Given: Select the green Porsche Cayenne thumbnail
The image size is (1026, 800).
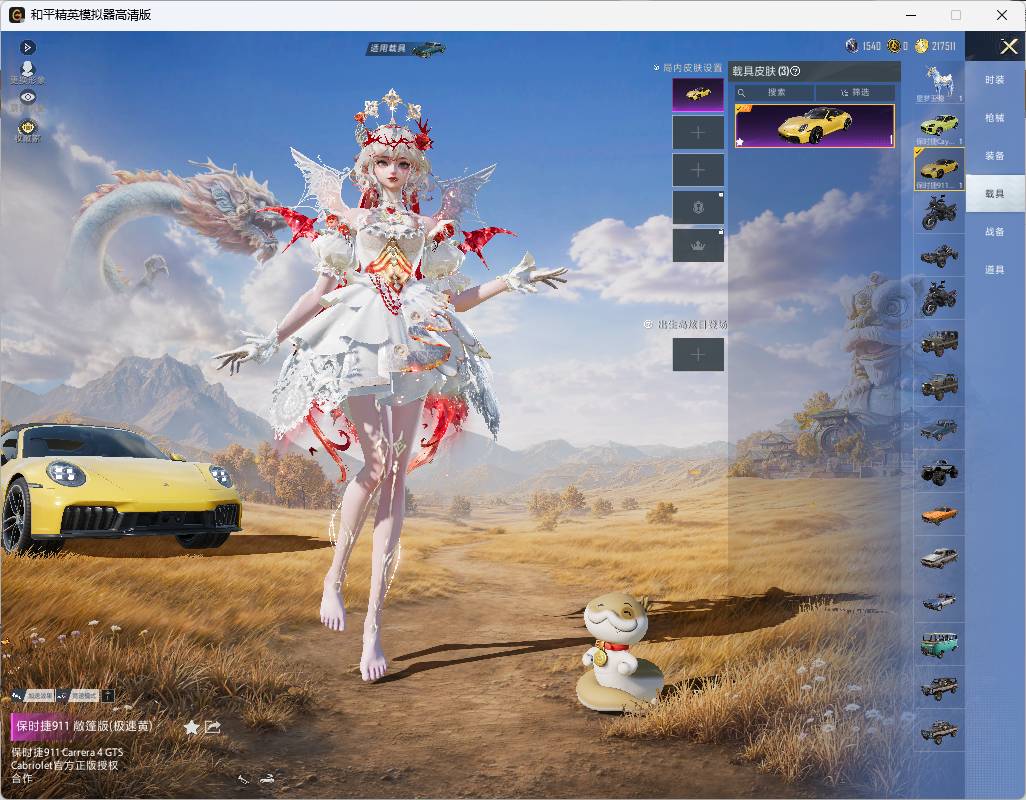Looking at the screenshot, I should pos(939,126).
